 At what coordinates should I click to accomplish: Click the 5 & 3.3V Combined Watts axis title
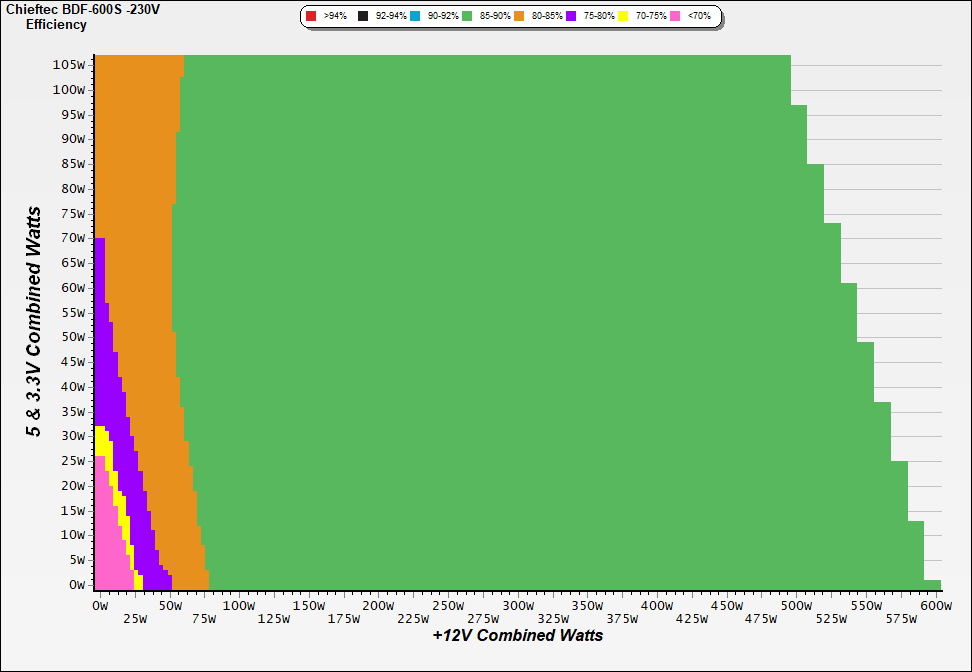click(35, 322)
